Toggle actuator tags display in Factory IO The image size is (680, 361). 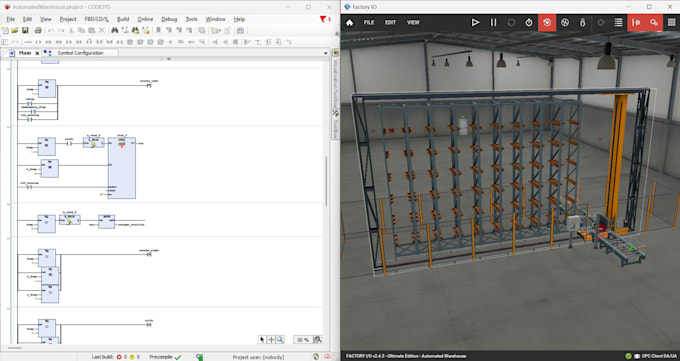click(x=654, y=22)
